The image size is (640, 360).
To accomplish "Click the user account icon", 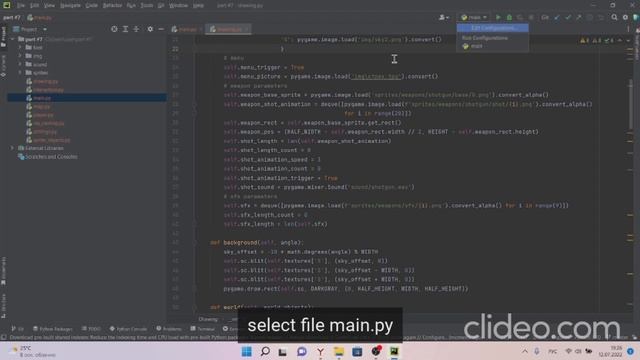I will pyautogui.click(x=444, y=18).
